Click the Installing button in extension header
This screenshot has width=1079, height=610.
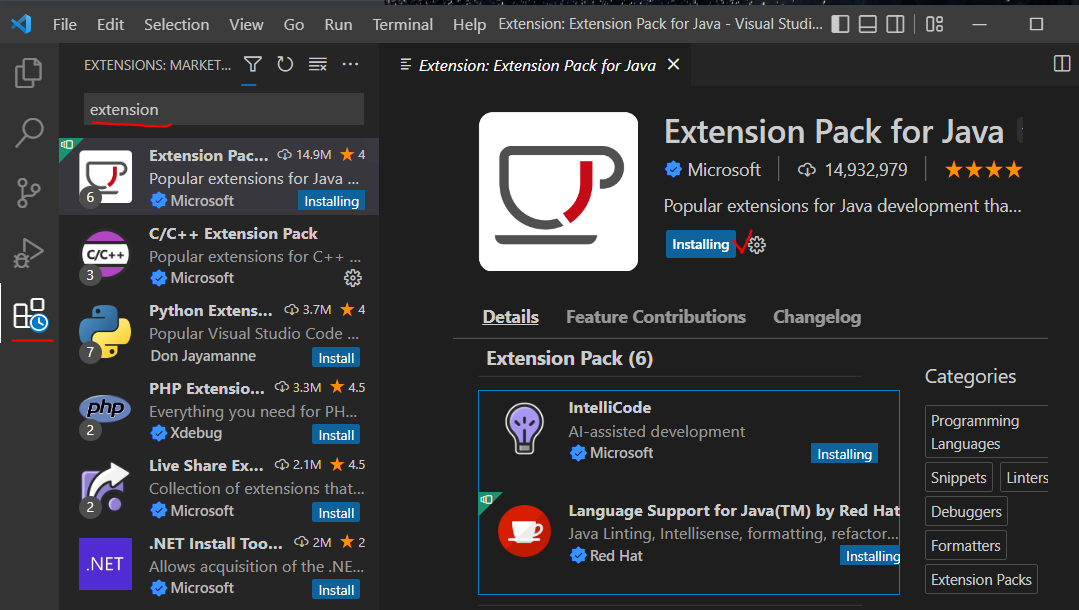pyautogui.click(x=701, y=244)
